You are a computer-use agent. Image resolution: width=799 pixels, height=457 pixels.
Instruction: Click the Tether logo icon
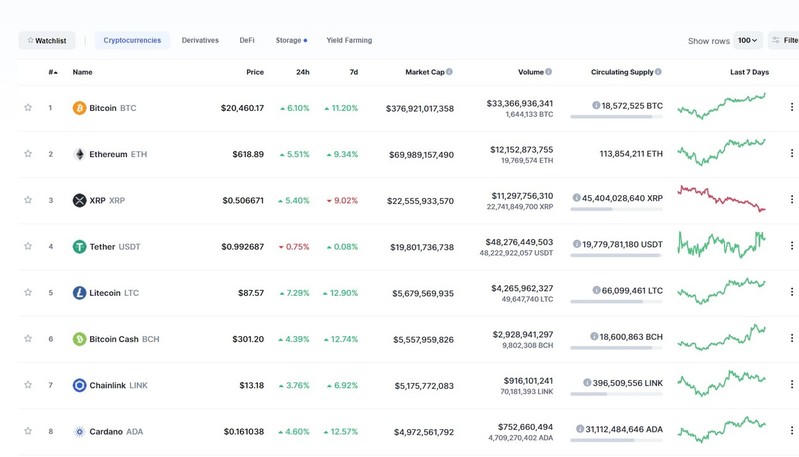(80, 246)
